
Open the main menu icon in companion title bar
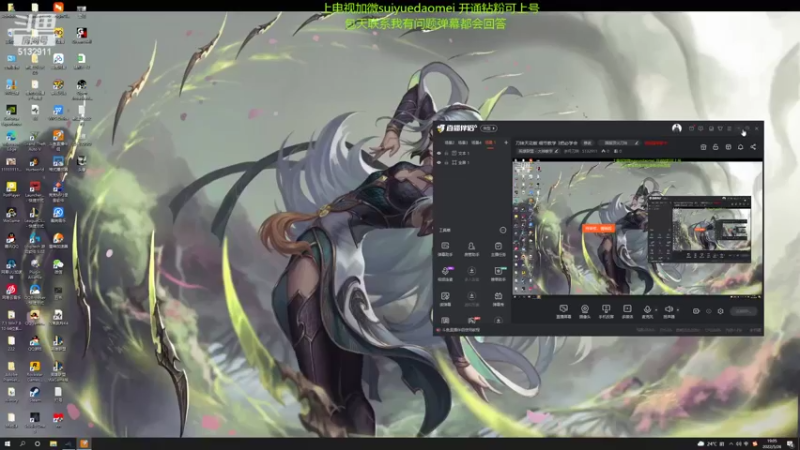click(729, 129)
